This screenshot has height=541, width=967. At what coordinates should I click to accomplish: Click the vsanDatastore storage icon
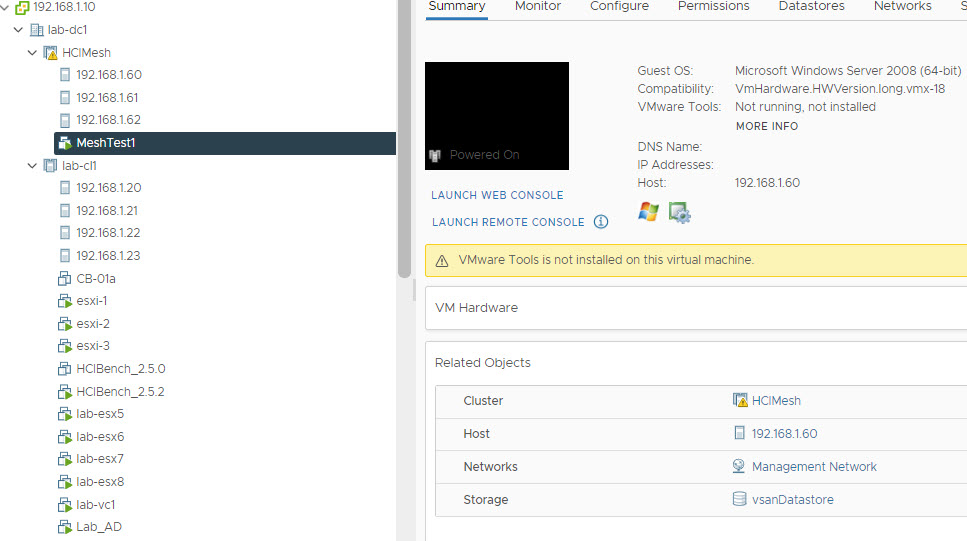[x=740, y=500]
